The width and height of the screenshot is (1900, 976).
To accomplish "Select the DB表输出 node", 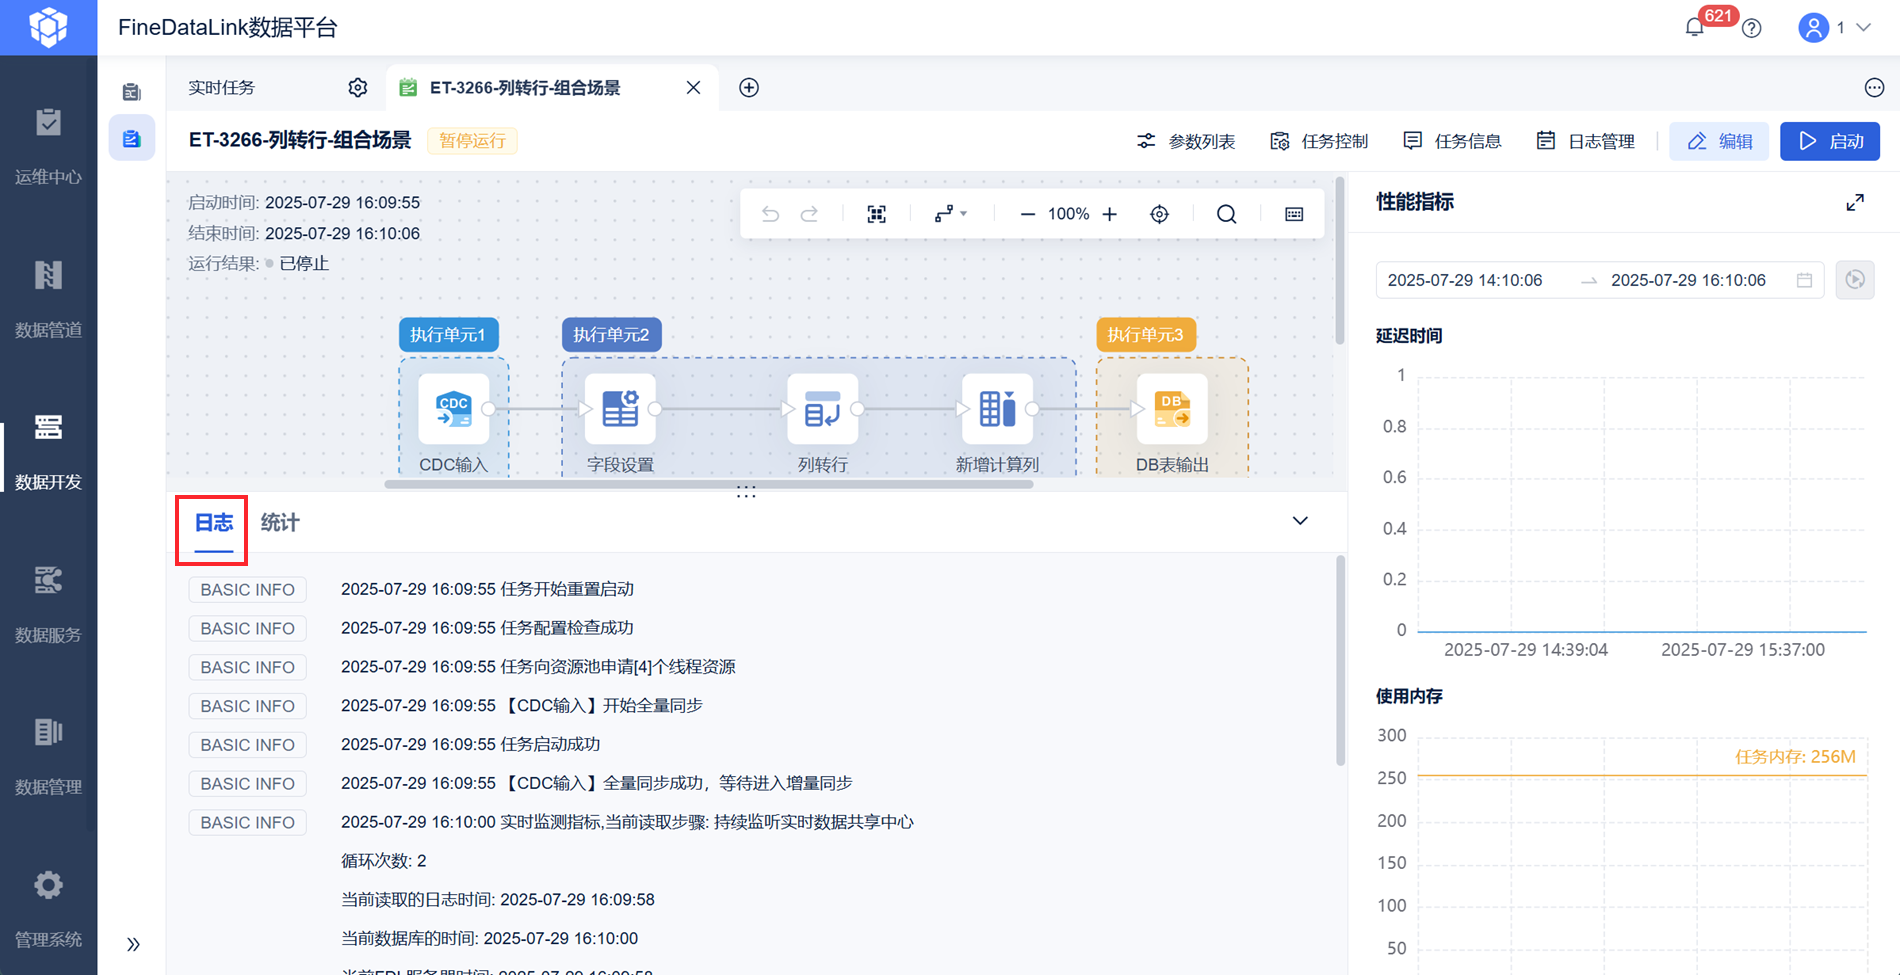I will coord(1172,409).
